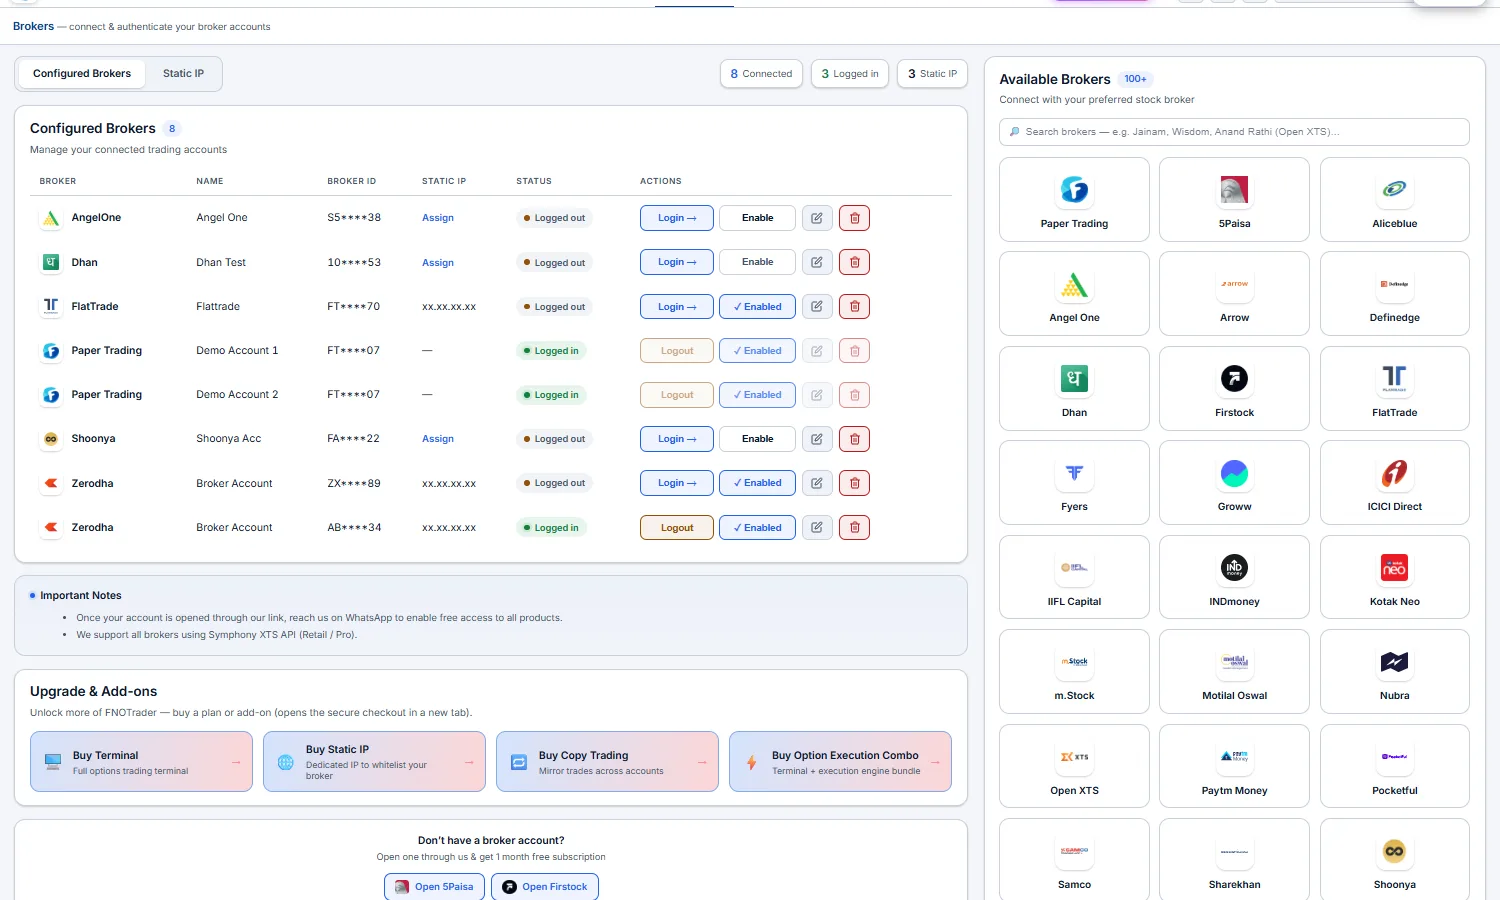Logout of Zerodha account AB****34
This screenshot has height=900, width=1500.
click(677, 527)
